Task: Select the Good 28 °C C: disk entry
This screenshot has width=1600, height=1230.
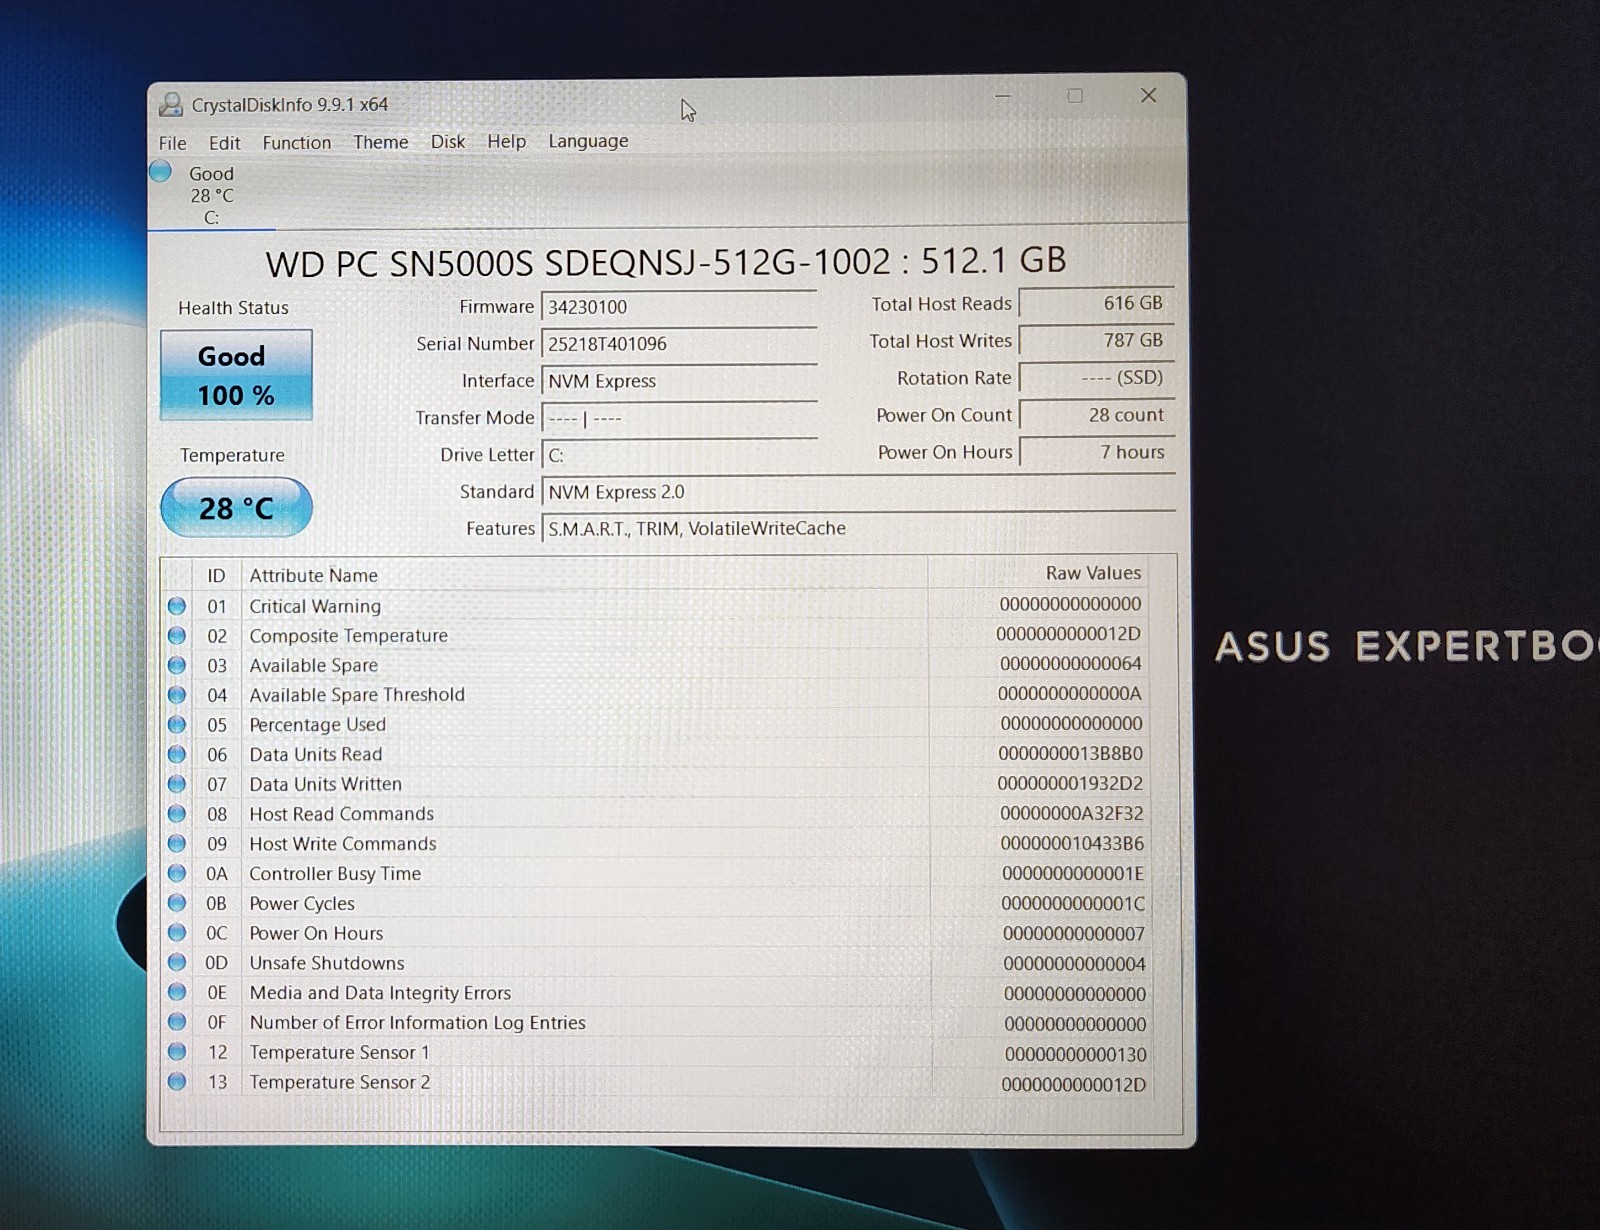Action: (211, 195)
